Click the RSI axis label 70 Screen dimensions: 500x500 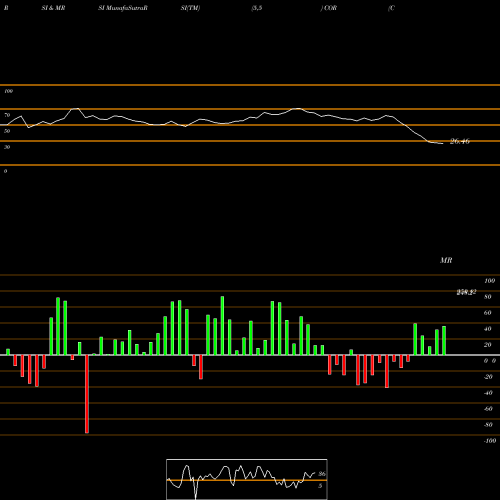(x=7, y=115)
